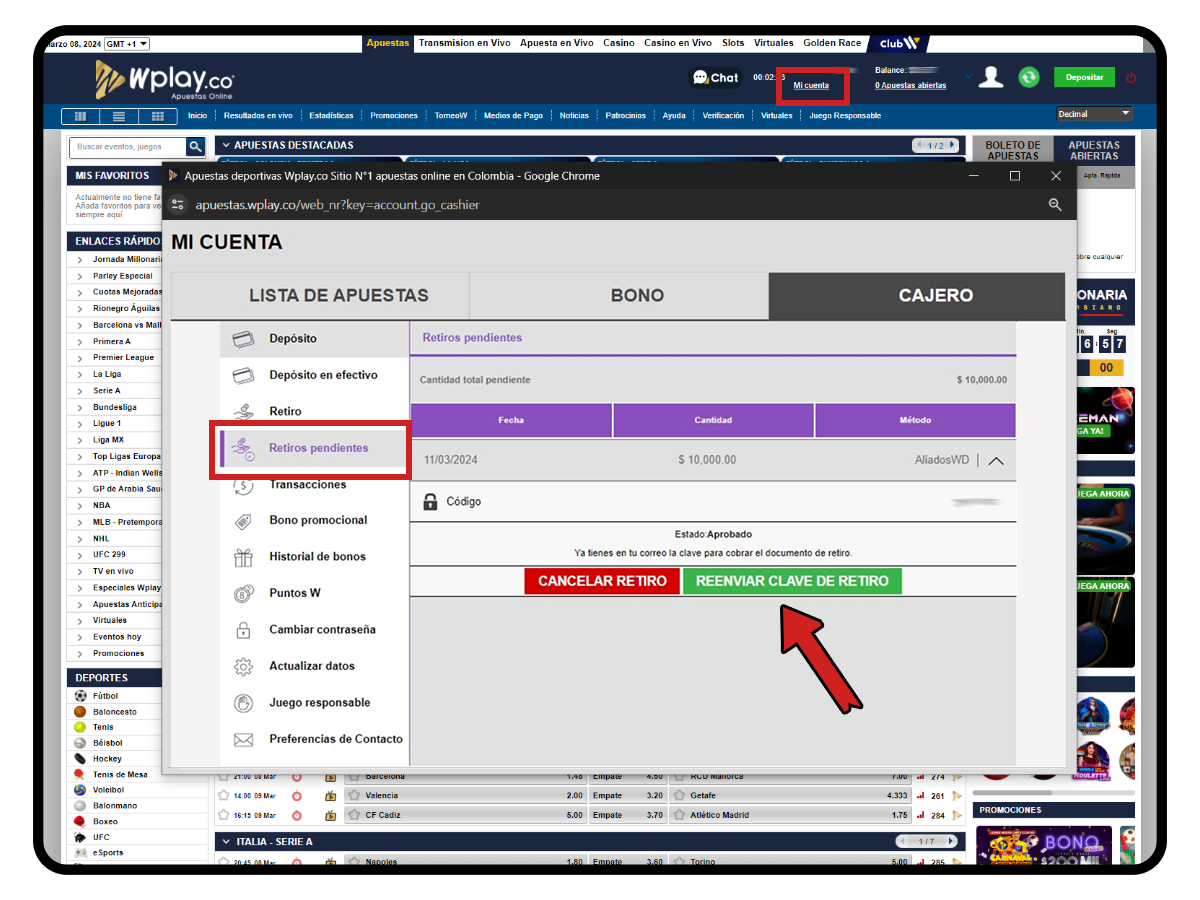
Task: Select the Cajero tab
Action: pyautogui.click(x=917, y=296)
